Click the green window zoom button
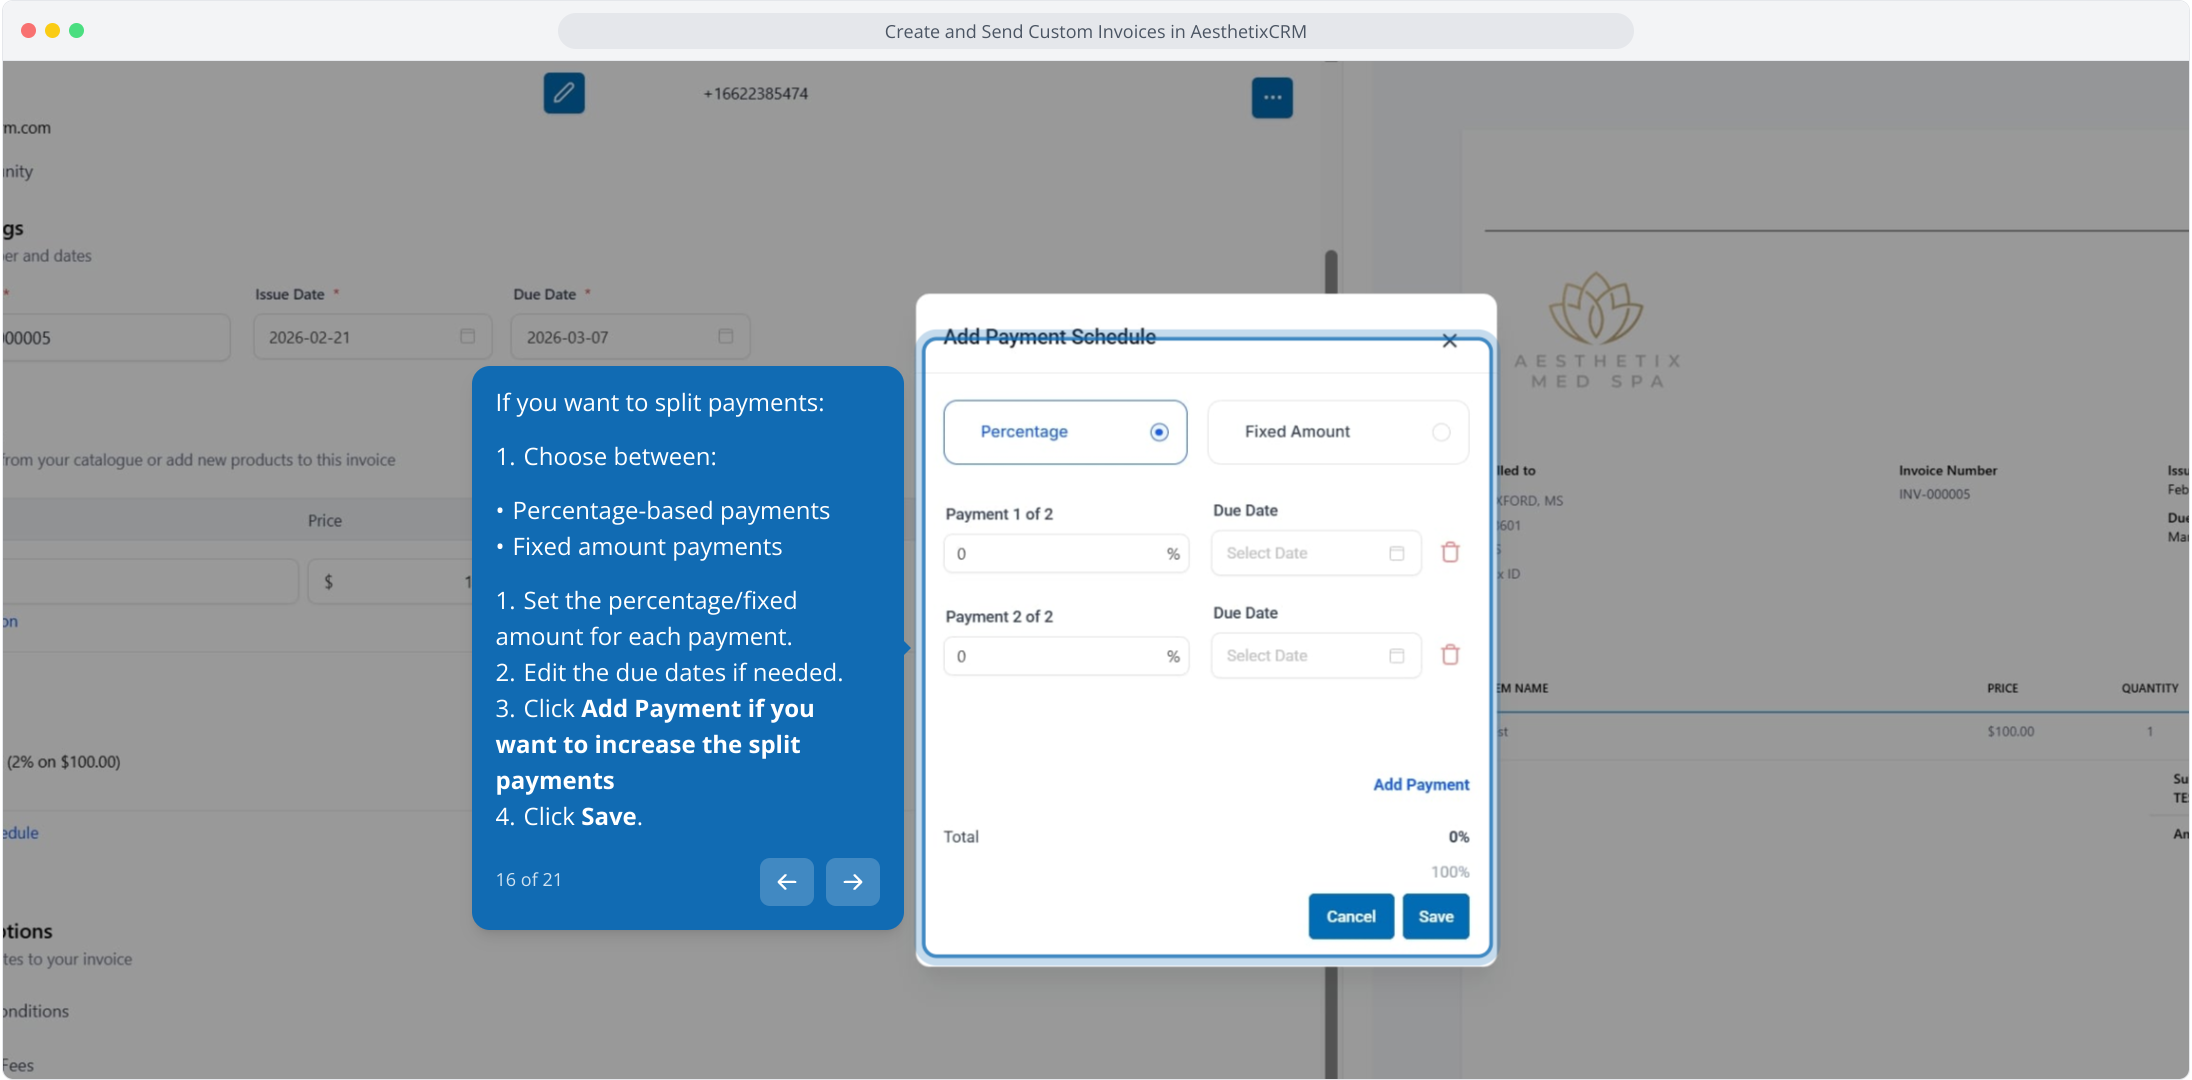The width and height of the screenshot is (2192, 1080). [x=77, y=31]
